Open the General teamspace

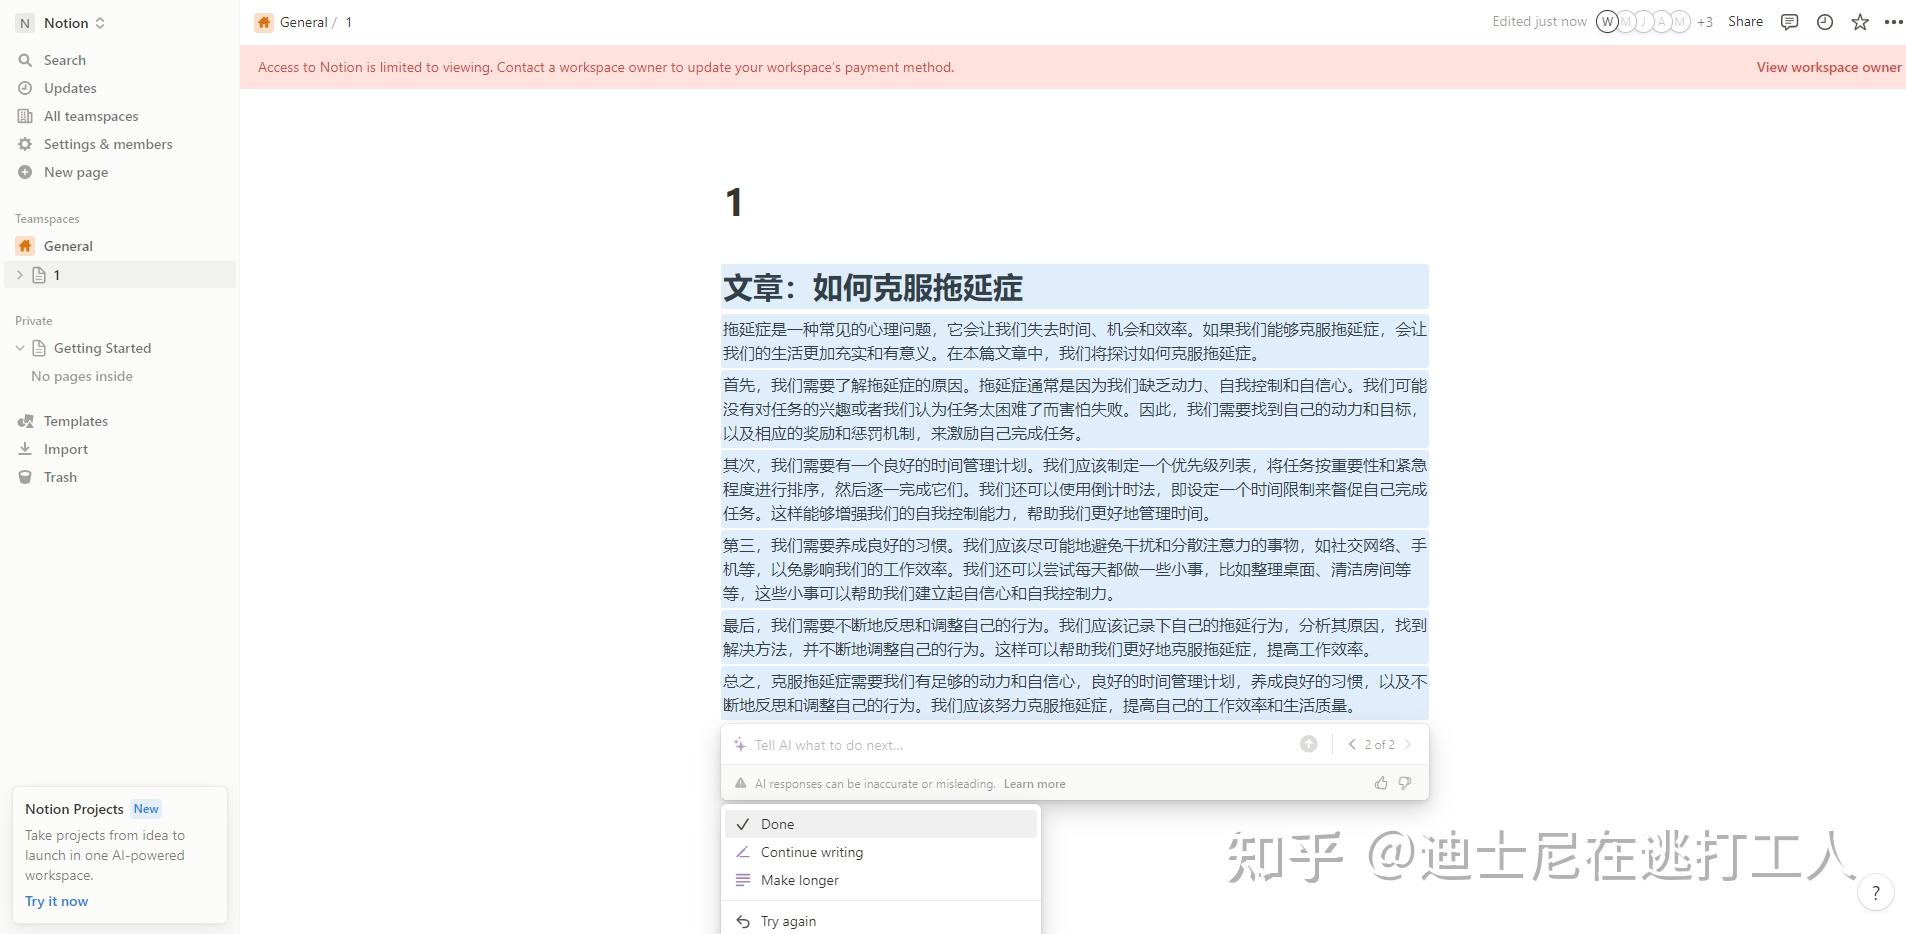pyautogui.click(x=68, y=246)
